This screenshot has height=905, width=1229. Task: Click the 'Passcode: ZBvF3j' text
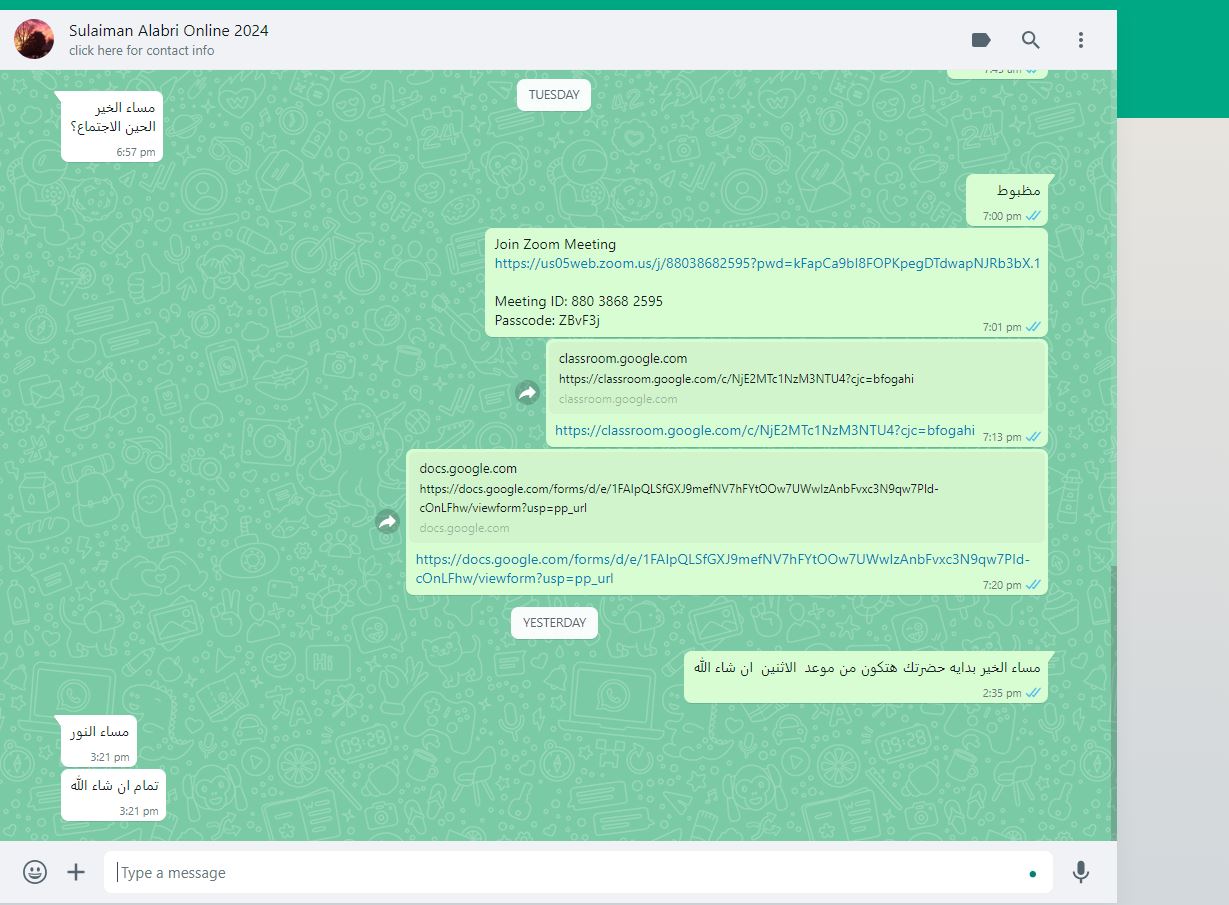546,320
